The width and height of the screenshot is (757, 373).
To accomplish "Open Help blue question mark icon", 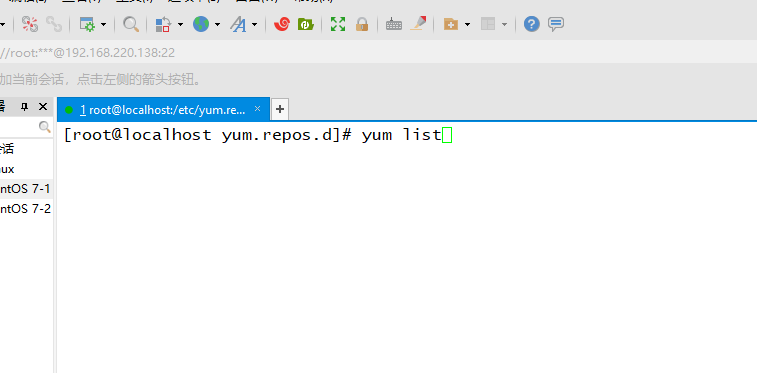I will (532, 24).
